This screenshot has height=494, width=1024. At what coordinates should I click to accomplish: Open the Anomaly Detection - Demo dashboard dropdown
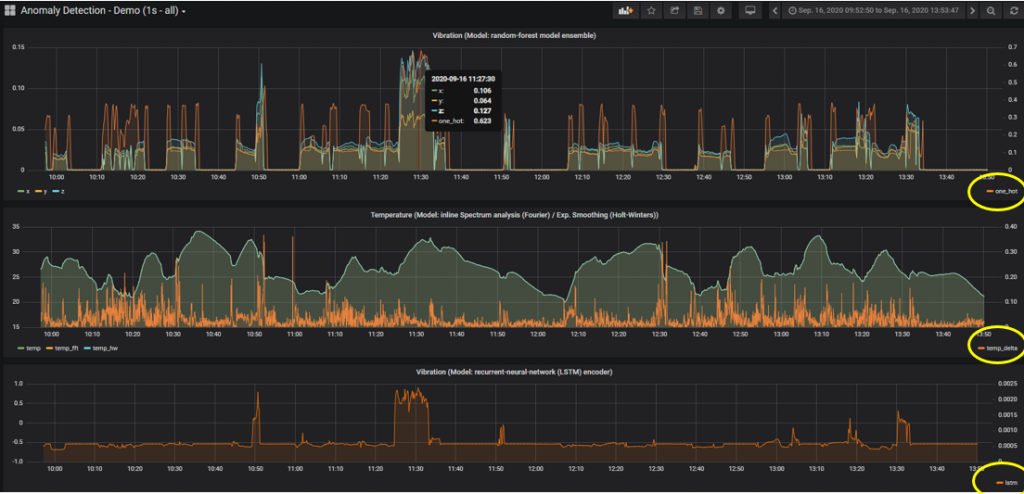[x=103, y=10]
